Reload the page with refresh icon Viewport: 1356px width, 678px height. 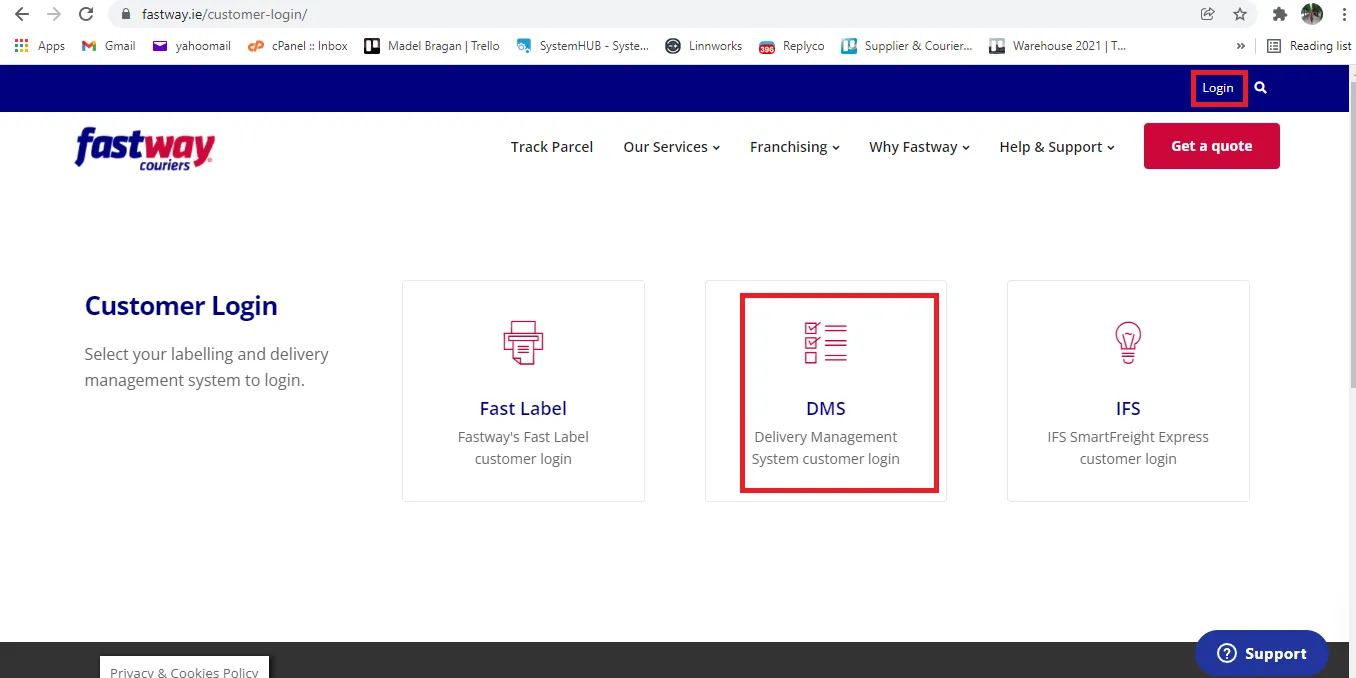tap(86, 14)
